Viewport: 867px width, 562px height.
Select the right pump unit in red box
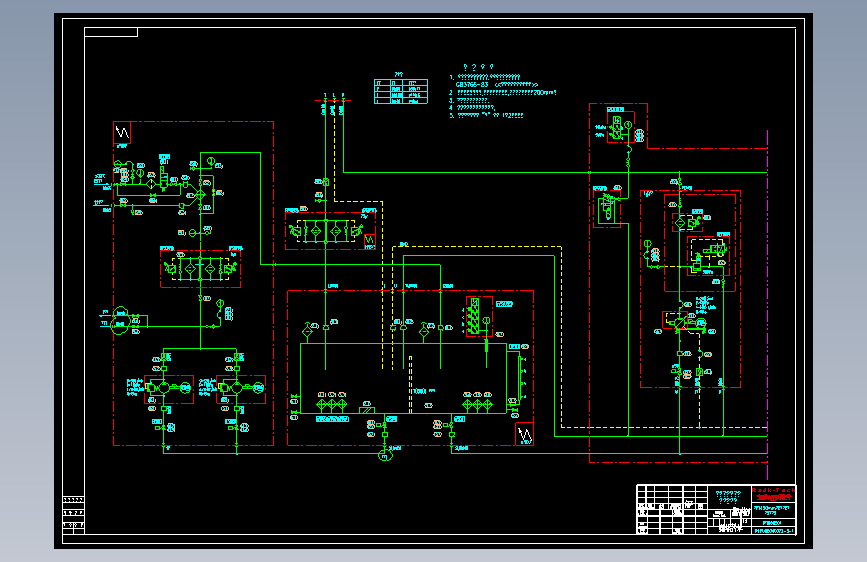241,389
